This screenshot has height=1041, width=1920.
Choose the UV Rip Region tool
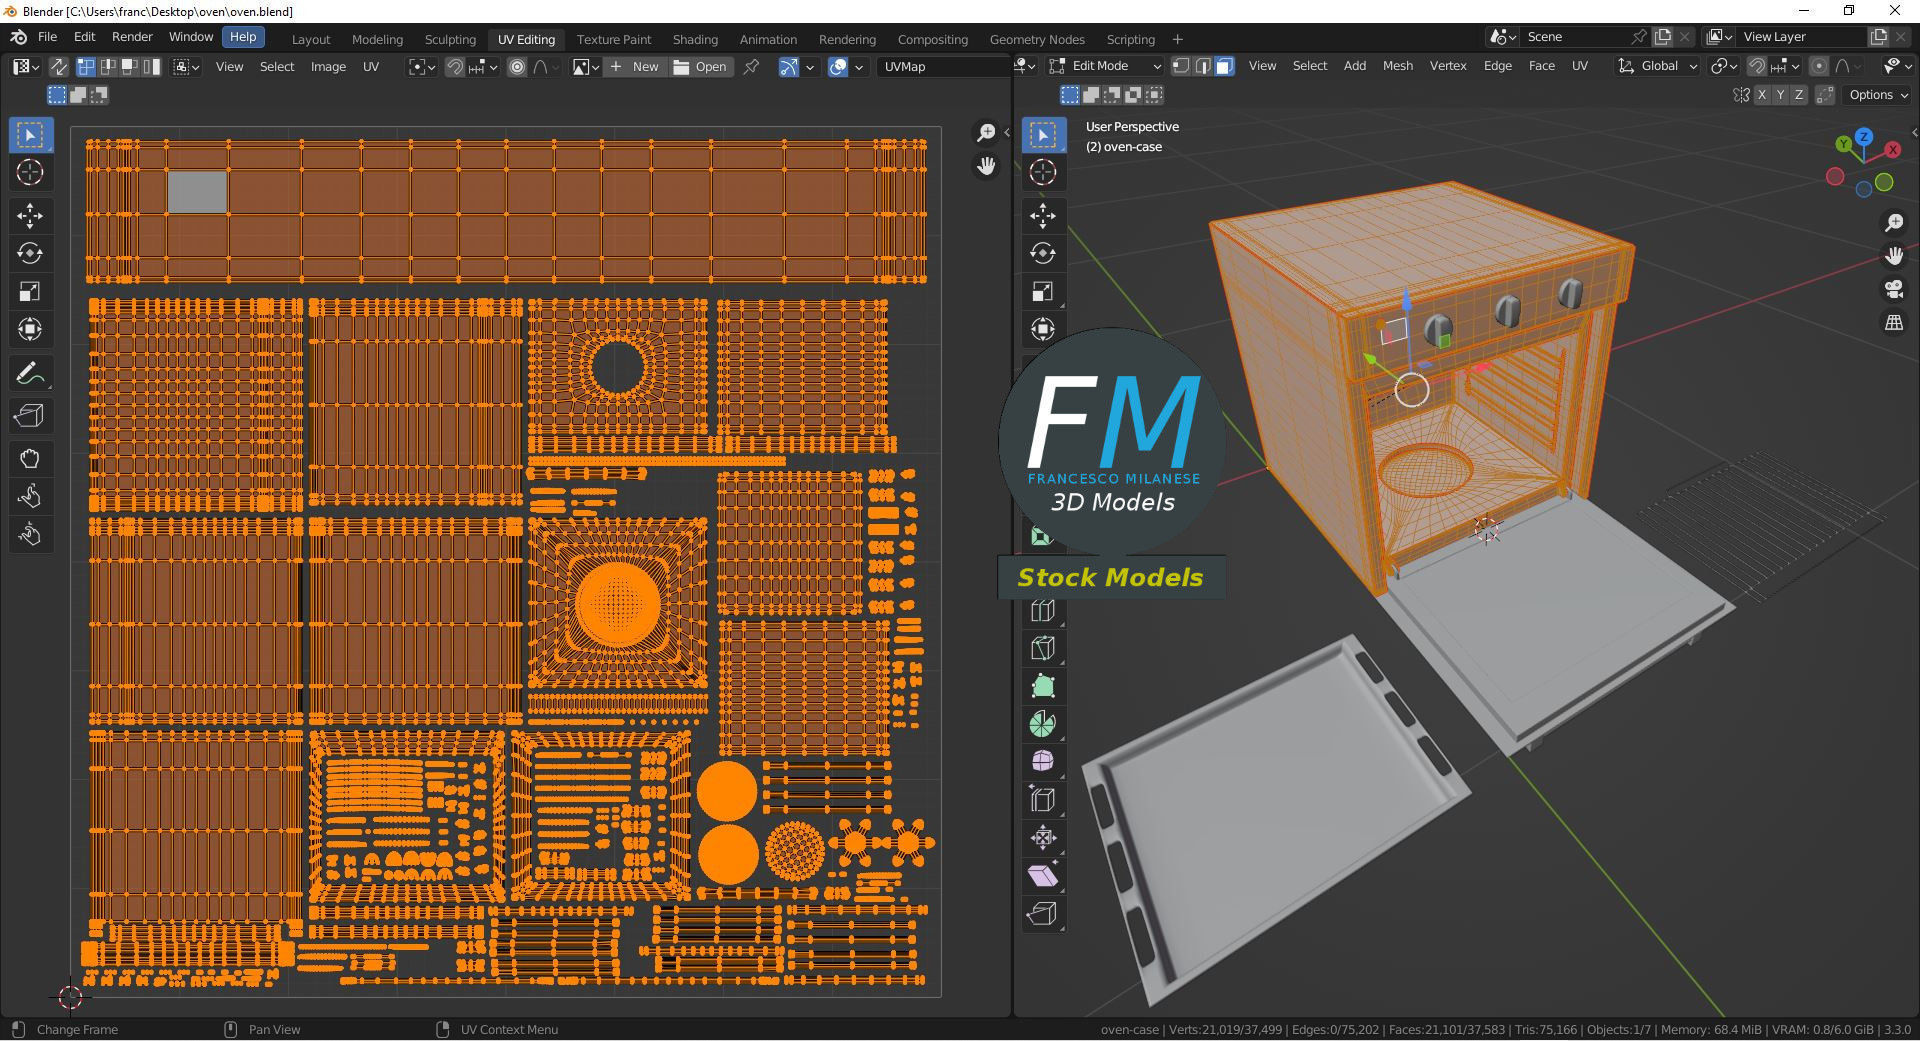click(x=30, y=416)
